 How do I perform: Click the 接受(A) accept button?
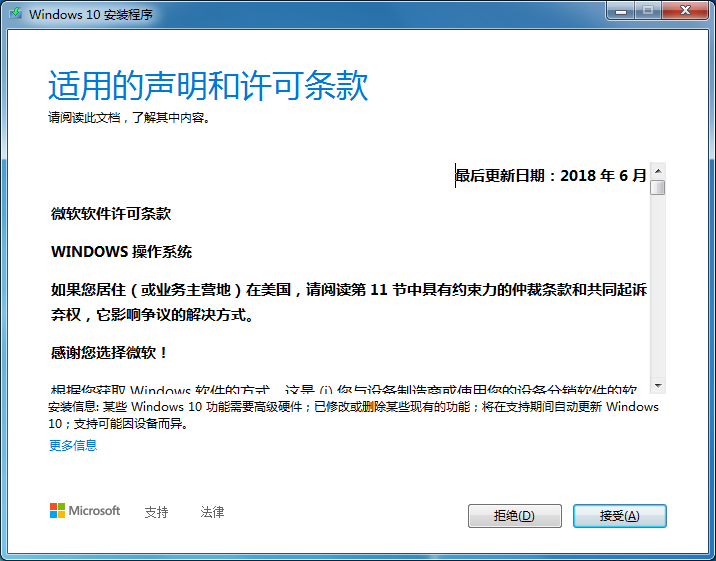(620, 516)
